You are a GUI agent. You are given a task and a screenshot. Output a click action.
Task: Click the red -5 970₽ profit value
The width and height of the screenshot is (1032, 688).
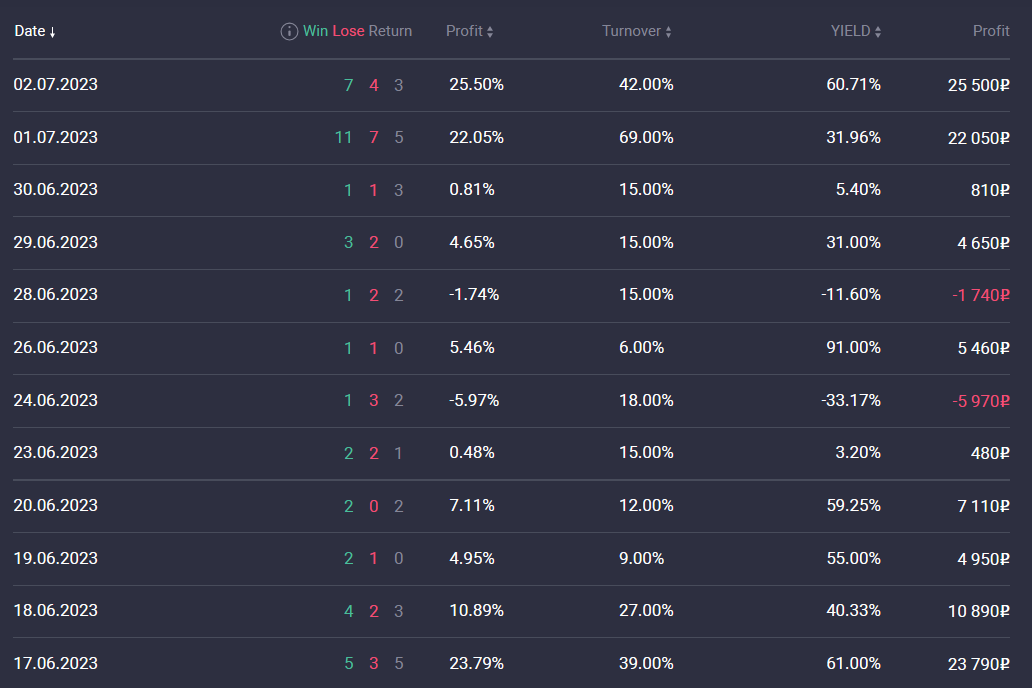coord(981,401)
